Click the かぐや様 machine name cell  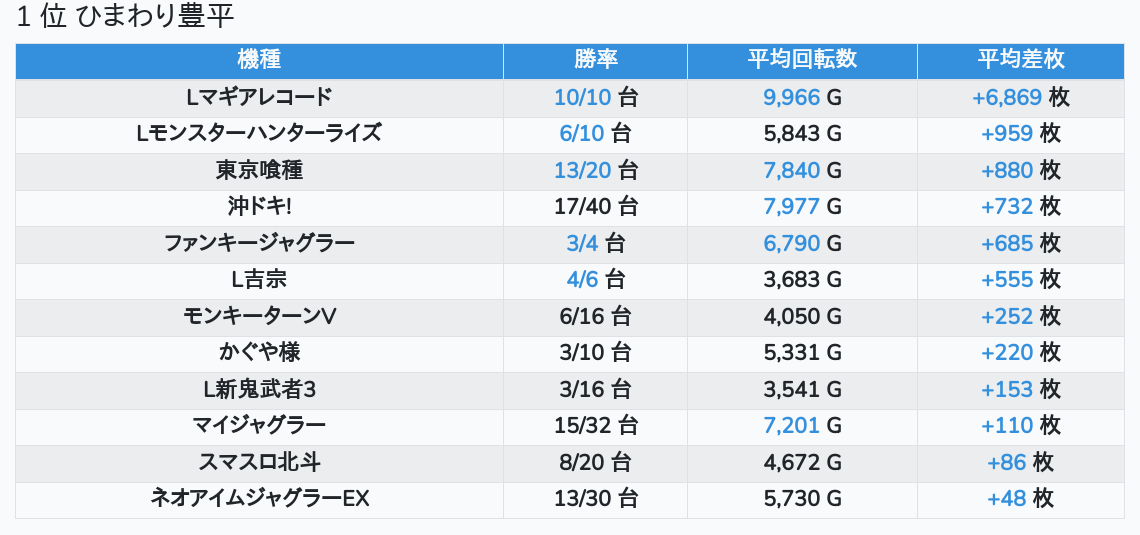pos(259,352)
